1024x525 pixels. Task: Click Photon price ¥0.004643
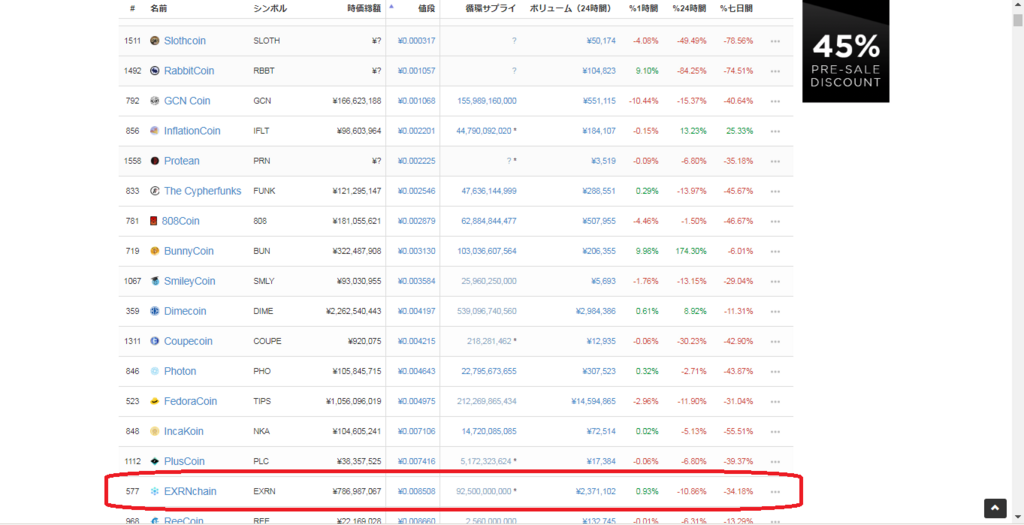point(416,371)
